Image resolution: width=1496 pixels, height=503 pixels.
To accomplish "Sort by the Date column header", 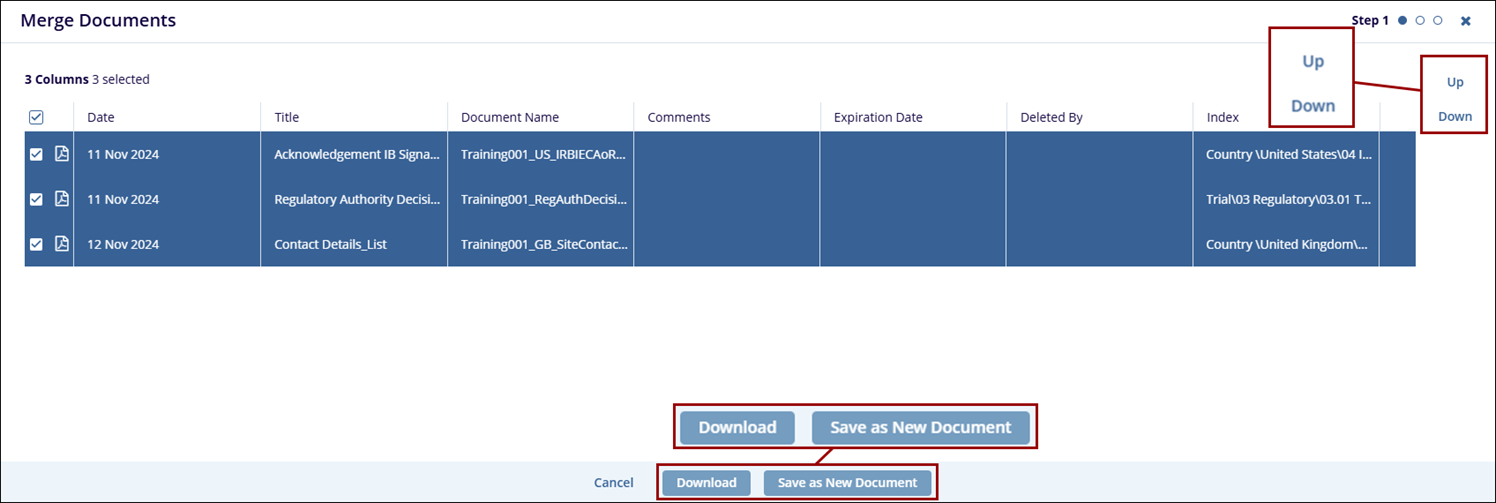I will click(101, 117).
